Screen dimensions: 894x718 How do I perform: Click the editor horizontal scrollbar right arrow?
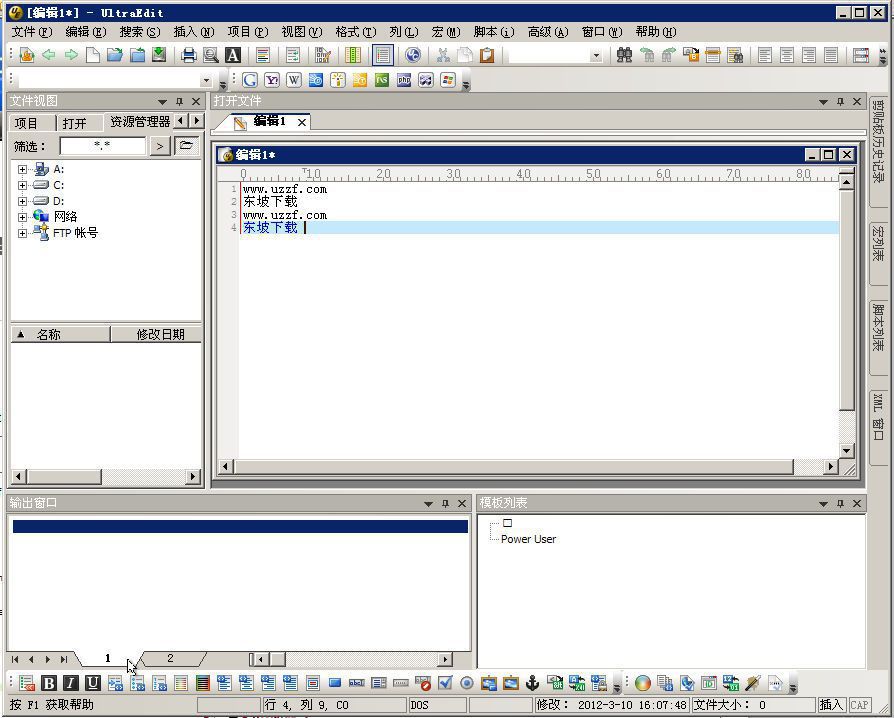pyautogui.click(x=831, y=467)
